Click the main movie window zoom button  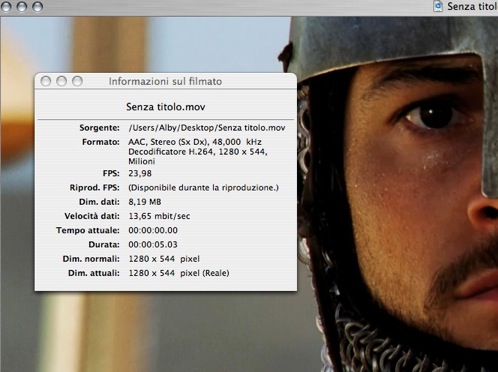(x=37, y=6)
